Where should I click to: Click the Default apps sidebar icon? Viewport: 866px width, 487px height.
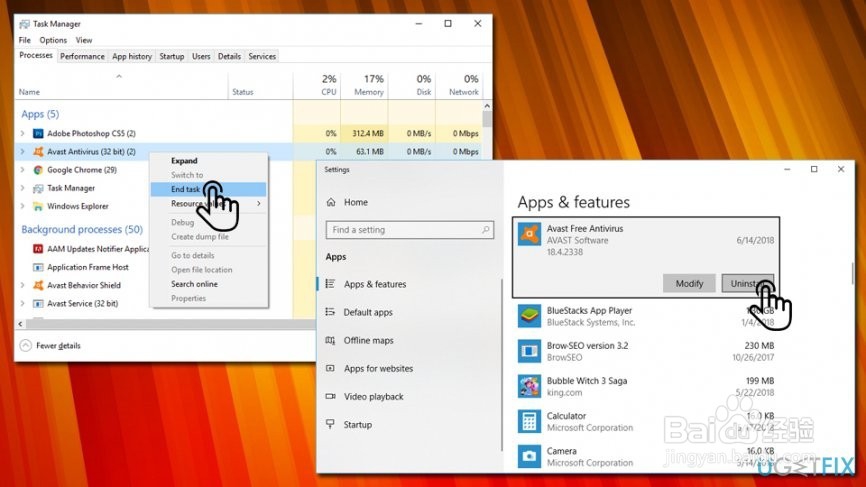(x=330, y=312)
